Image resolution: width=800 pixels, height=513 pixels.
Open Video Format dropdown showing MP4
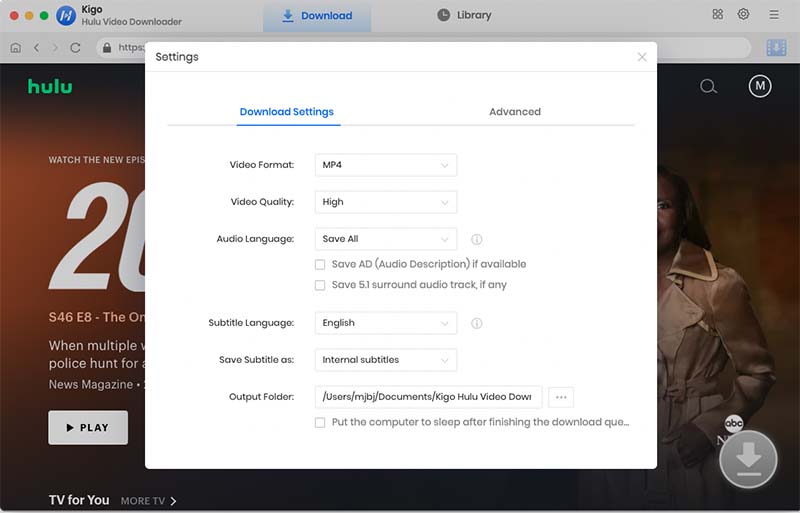[386, 165]
